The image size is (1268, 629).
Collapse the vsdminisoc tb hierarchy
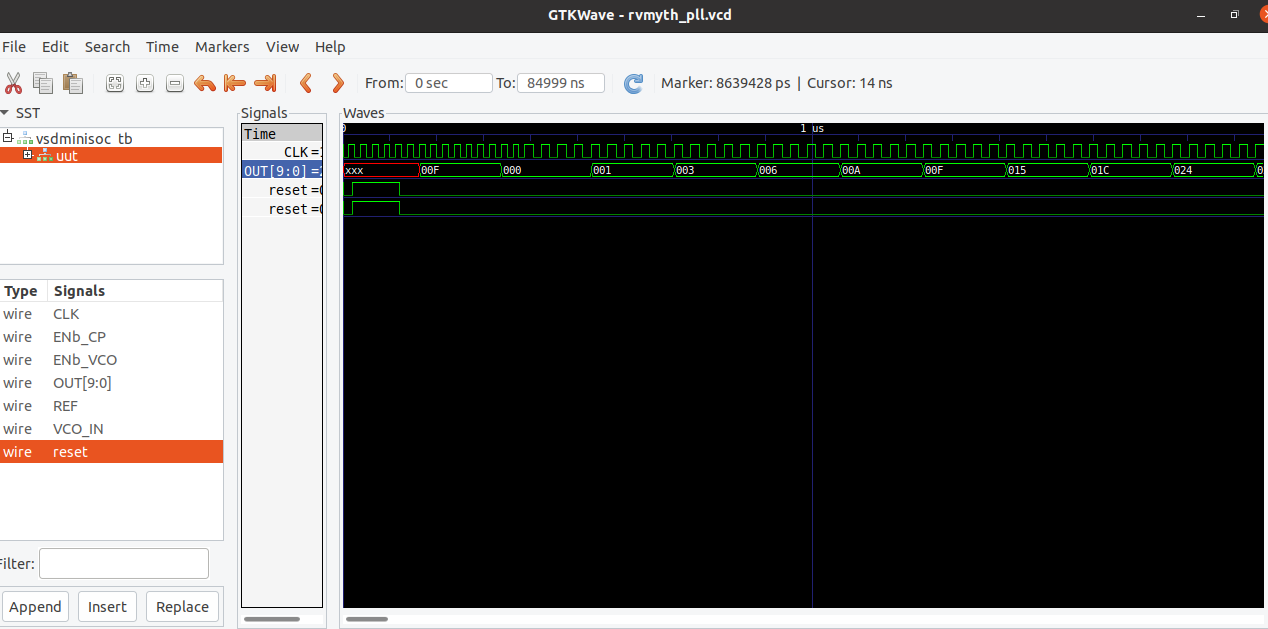tap(6, 138)
